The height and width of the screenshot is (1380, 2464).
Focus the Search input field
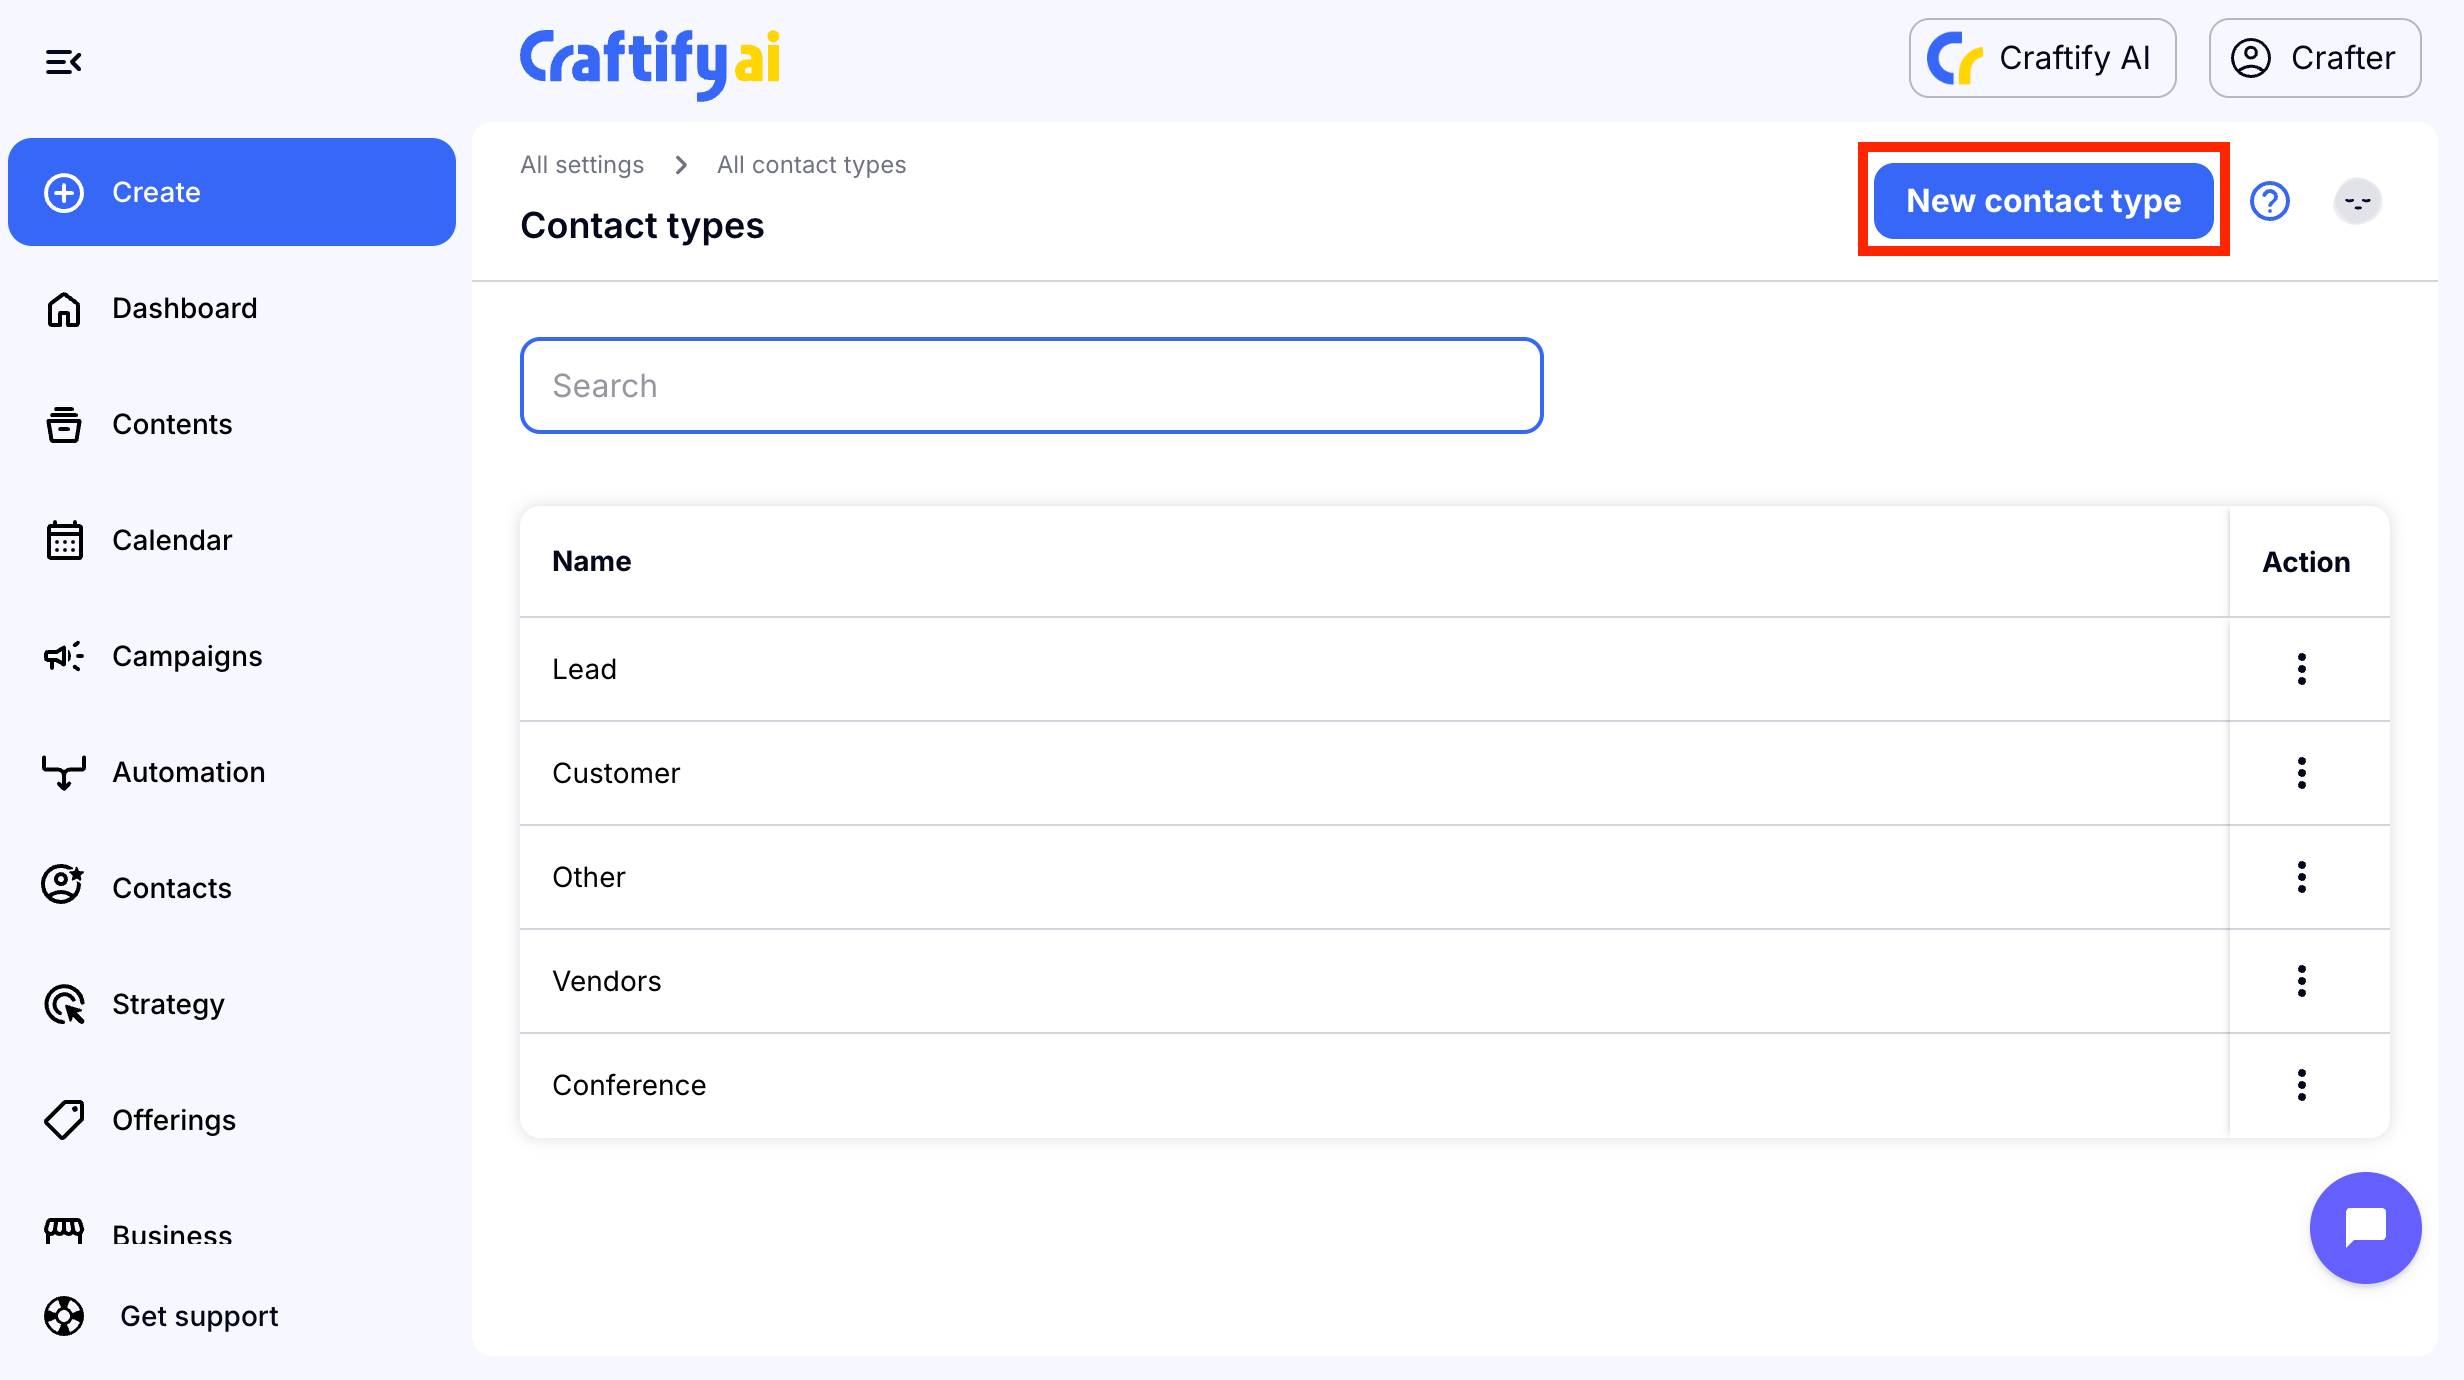tap(1031, 386)
